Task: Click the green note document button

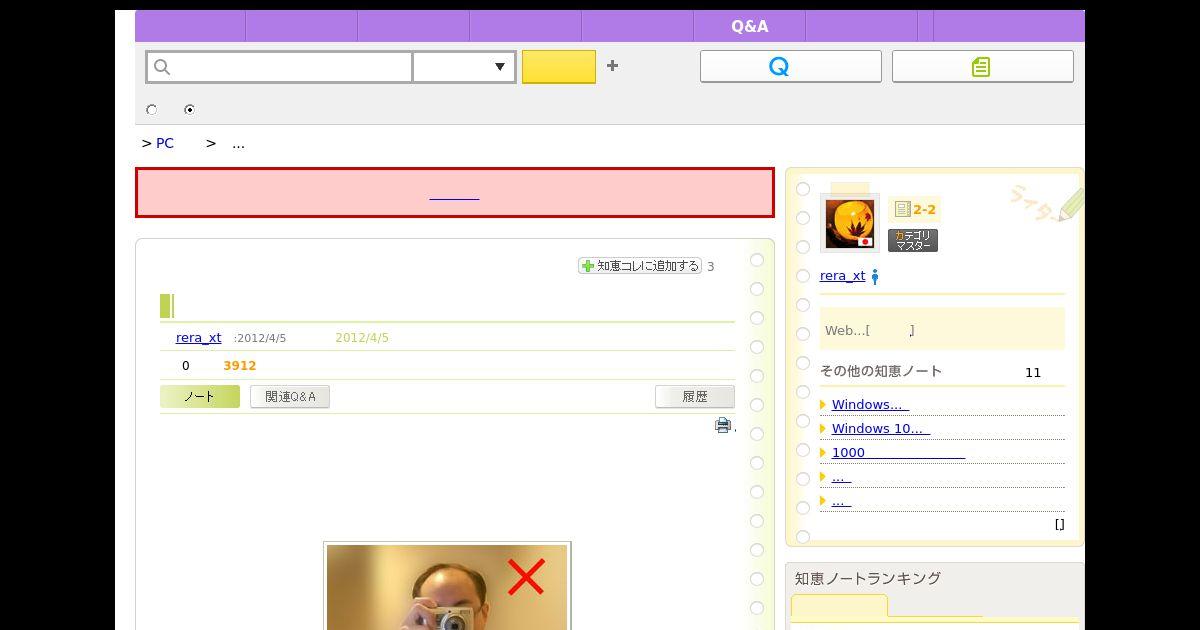Action: pyautogui.click(x=982, y=66)
